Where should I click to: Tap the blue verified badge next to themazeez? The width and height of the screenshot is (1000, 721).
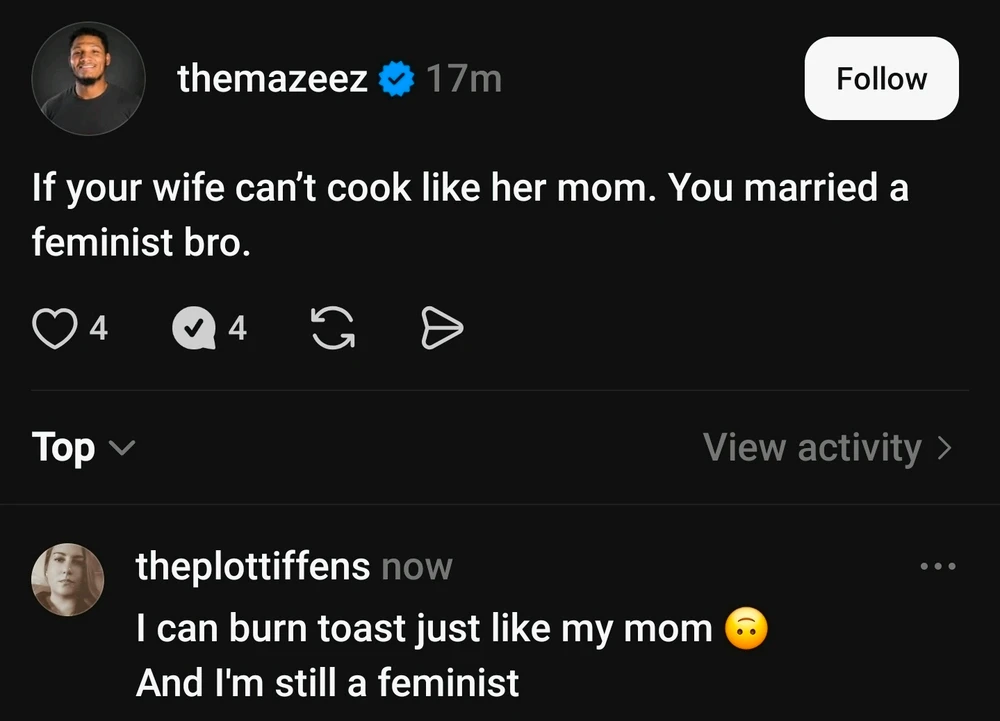pos(397,78)
